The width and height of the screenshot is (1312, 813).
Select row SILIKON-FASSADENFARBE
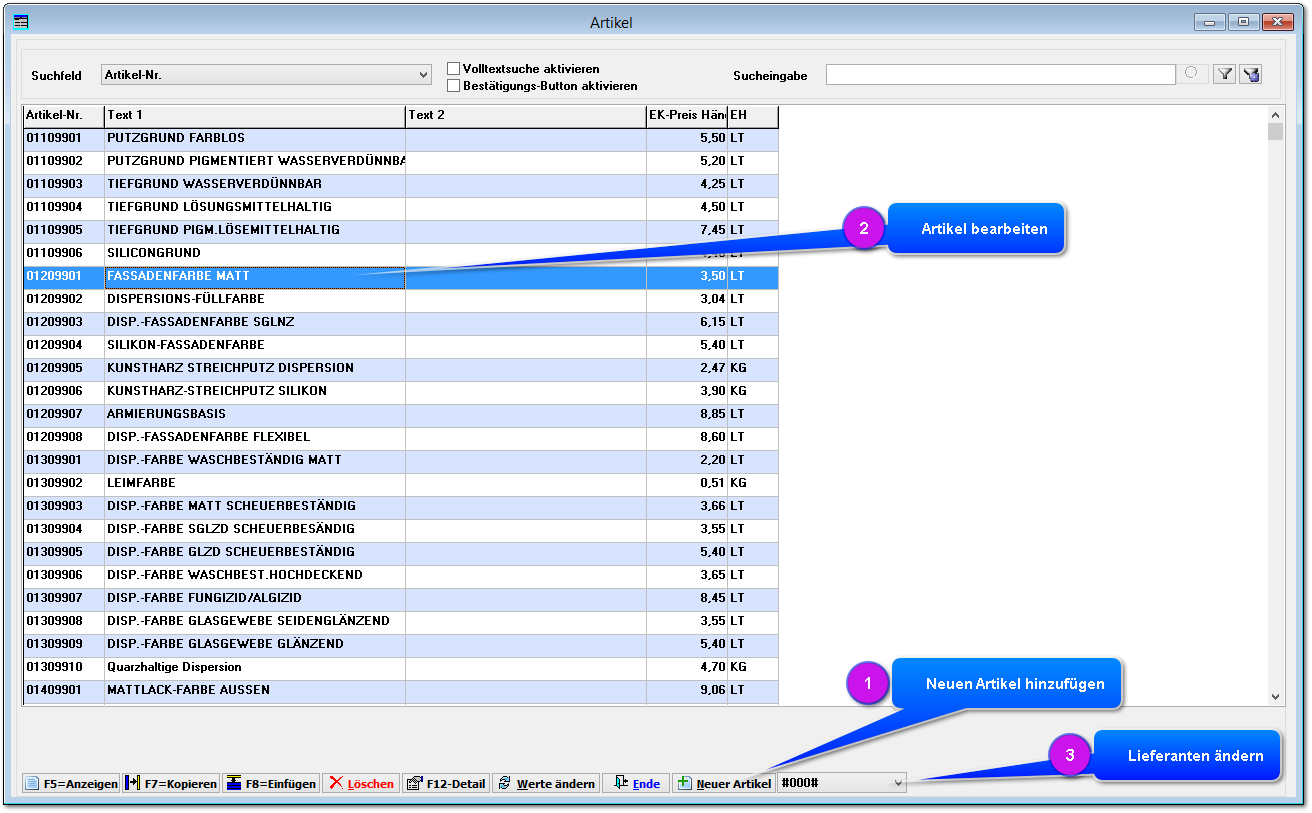click(401, 345)
